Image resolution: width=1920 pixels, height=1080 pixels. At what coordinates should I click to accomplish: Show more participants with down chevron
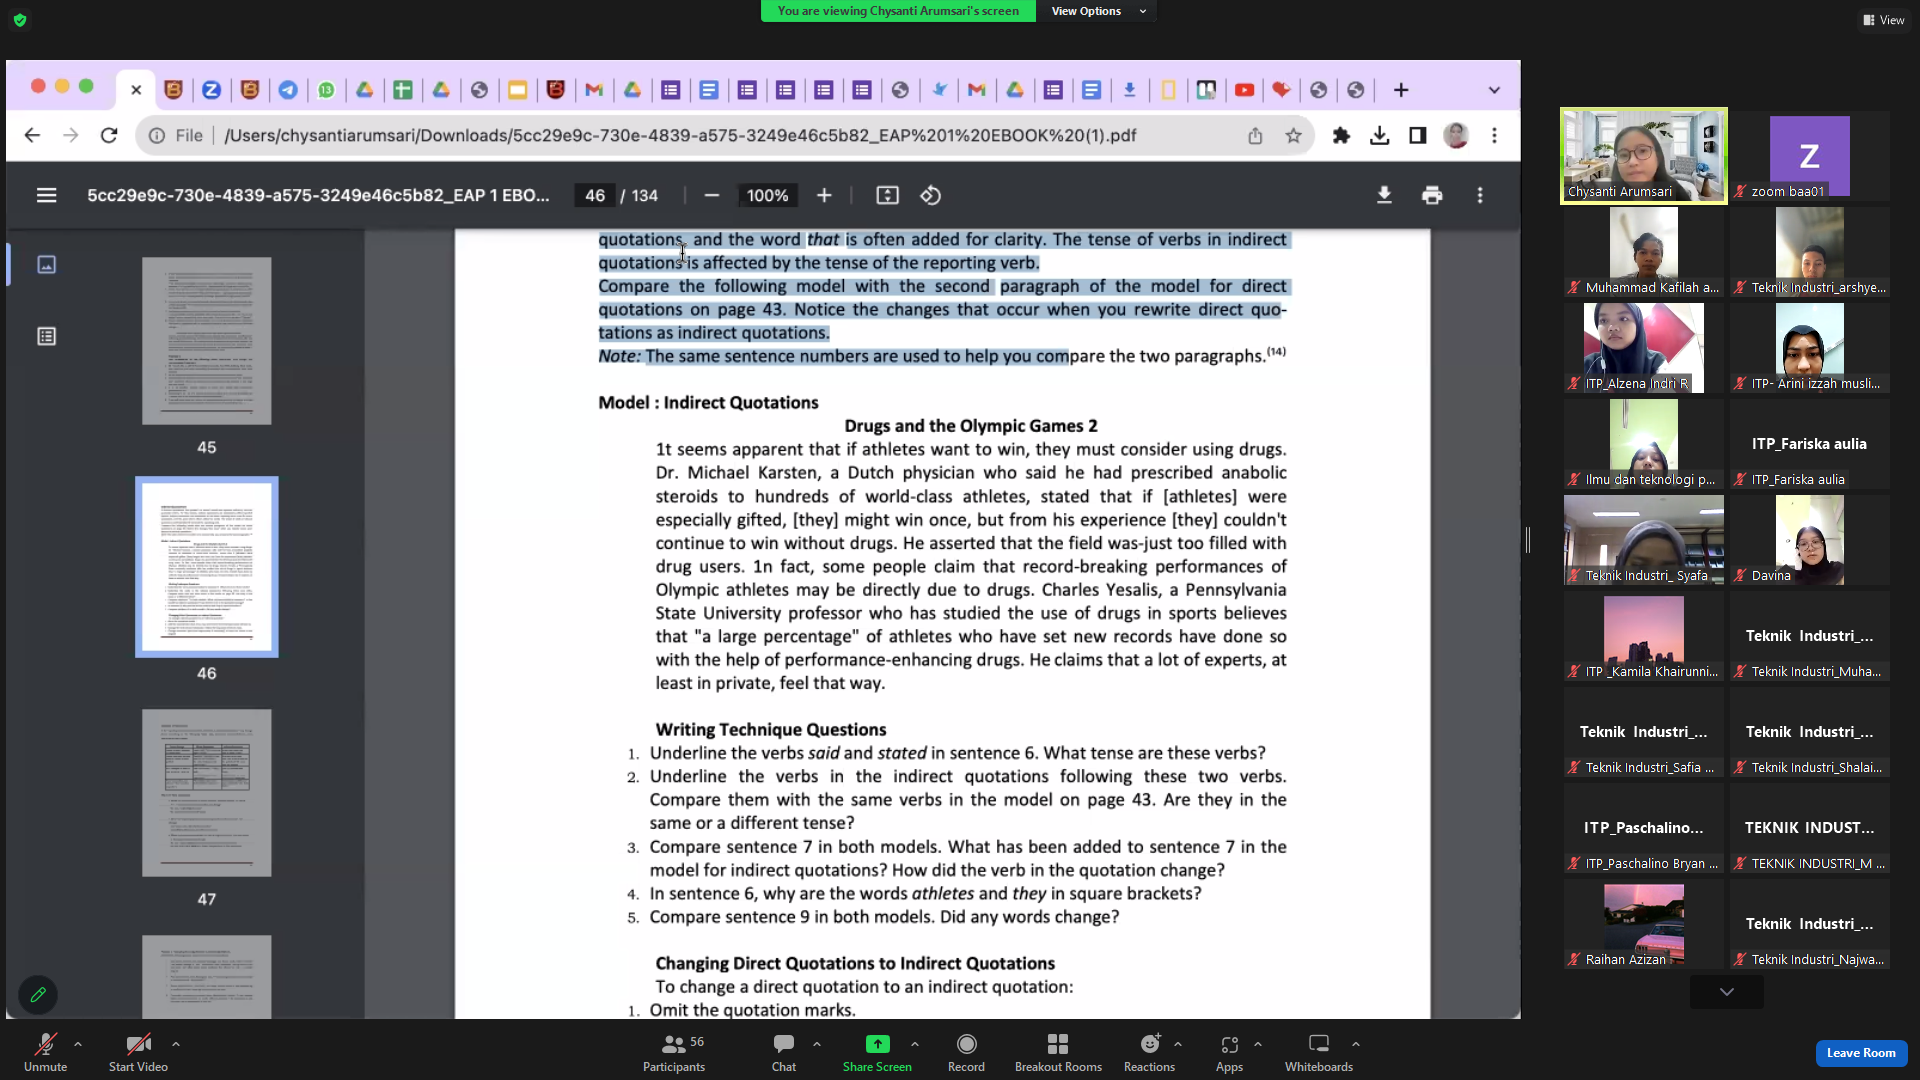[1726, 992]
